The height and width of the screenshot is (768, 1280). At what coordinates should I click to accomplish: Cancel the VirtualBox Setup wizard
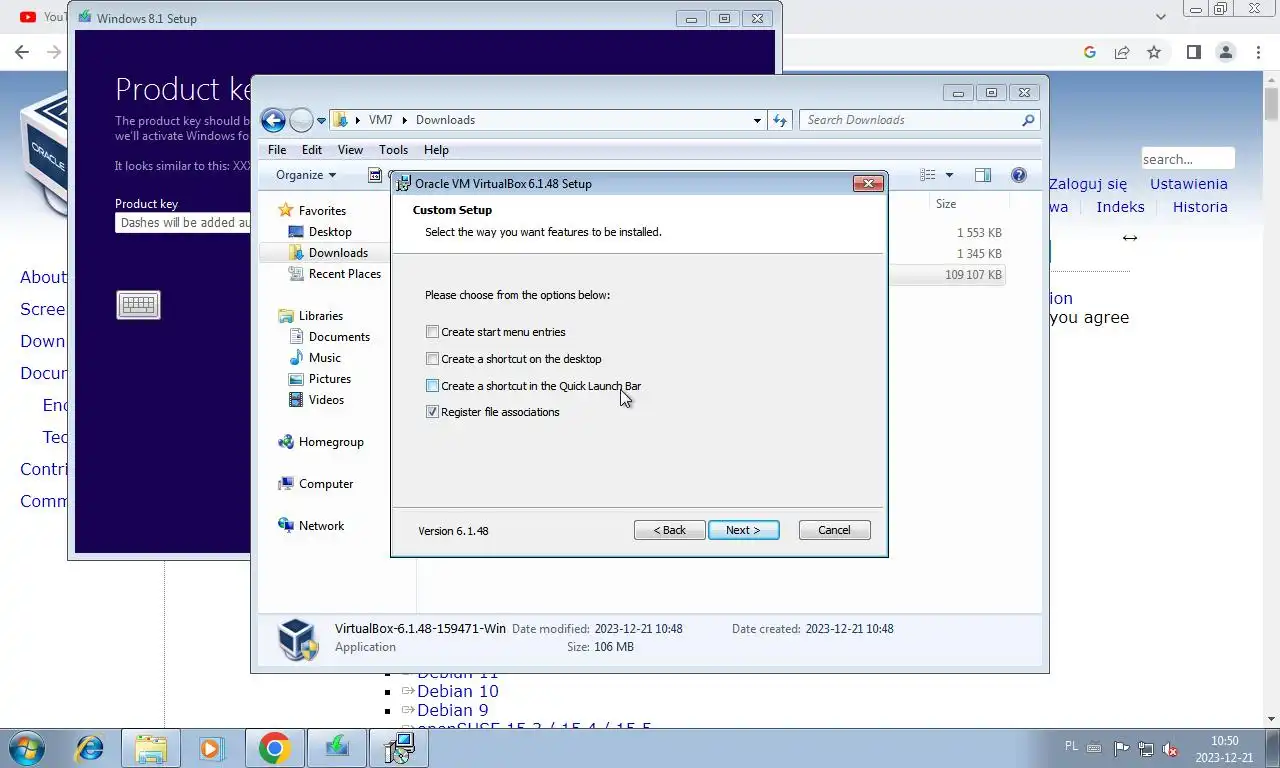(x=834, y=530)
